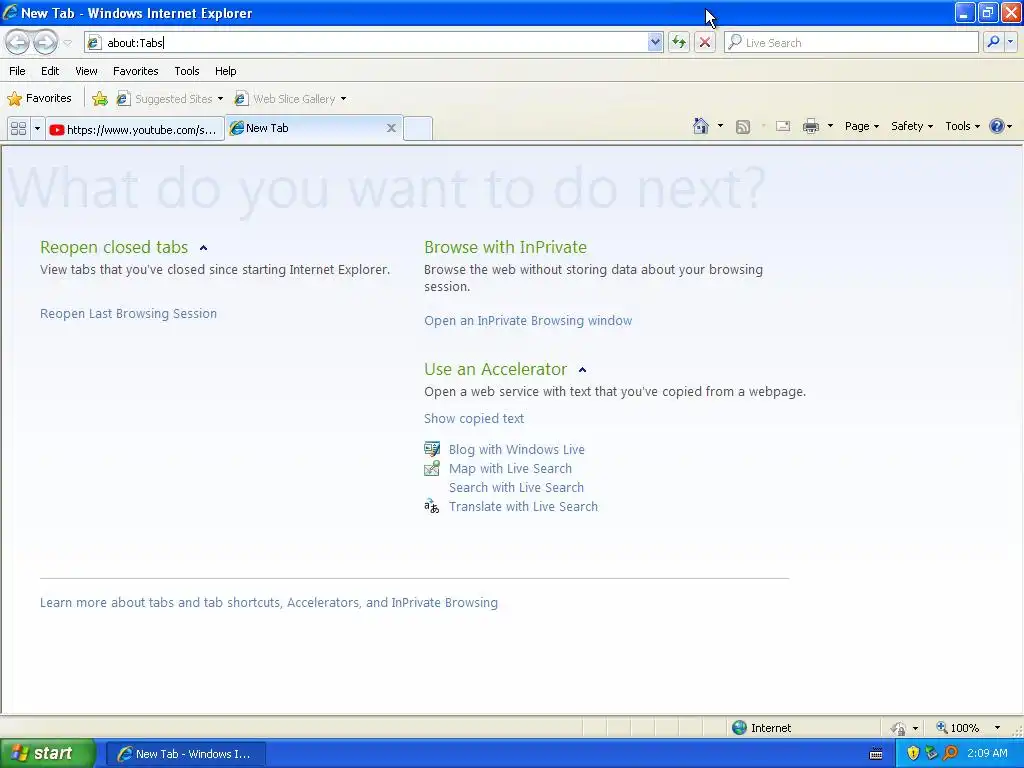Viewport: 1024px width, 768px height.
Task: Open the search provider options dropdown
Action: coord(1011,42)
